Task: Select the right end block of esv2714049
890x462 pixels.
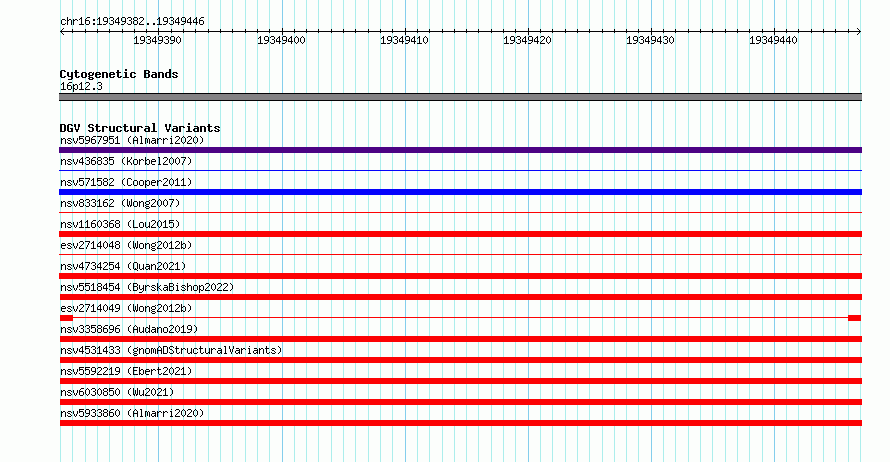Action: click(854, 318)
